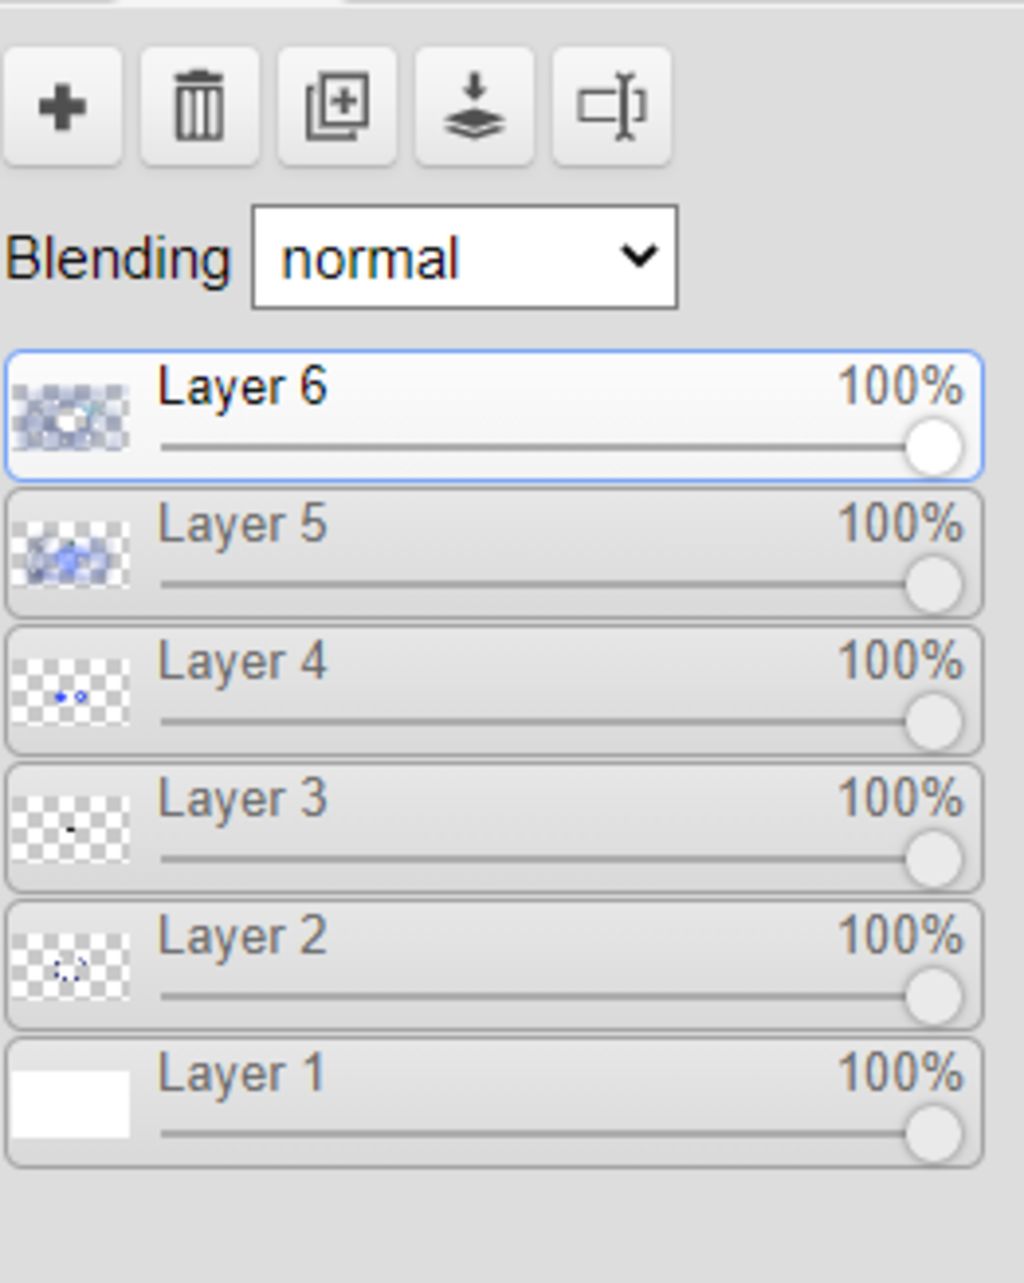This screenshot has width=1024, height=1283.
Task: Select Layer 5 by its name
Action: (242, 524)
